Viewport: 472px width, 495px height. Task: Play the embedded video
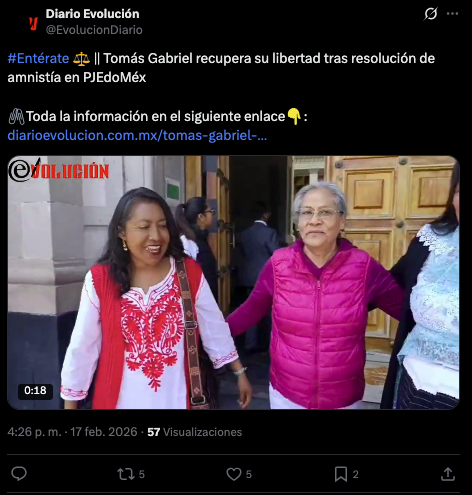[x=233, y=282]
